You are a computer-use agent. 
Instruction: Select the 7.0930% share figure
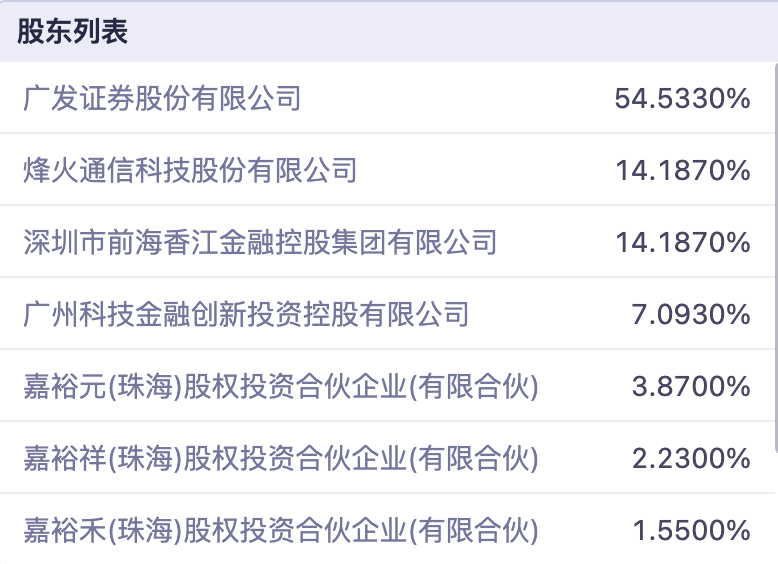(x=690, y=314)
